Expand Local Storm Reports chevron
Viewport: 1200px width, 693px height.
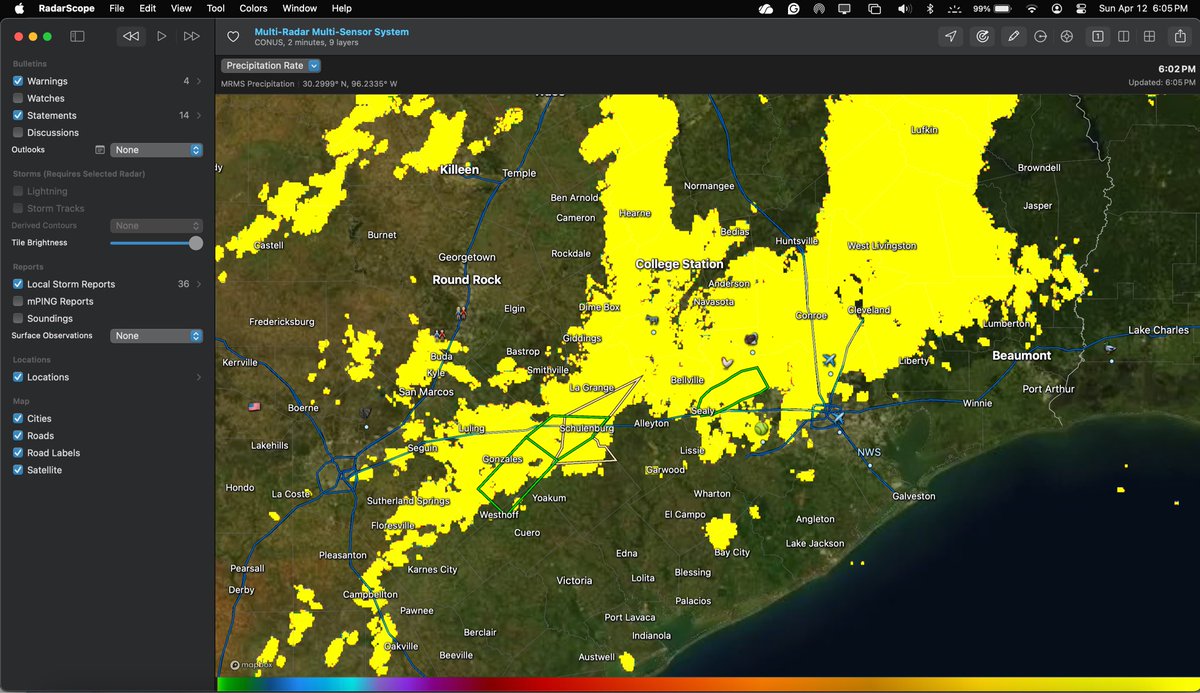198,284
